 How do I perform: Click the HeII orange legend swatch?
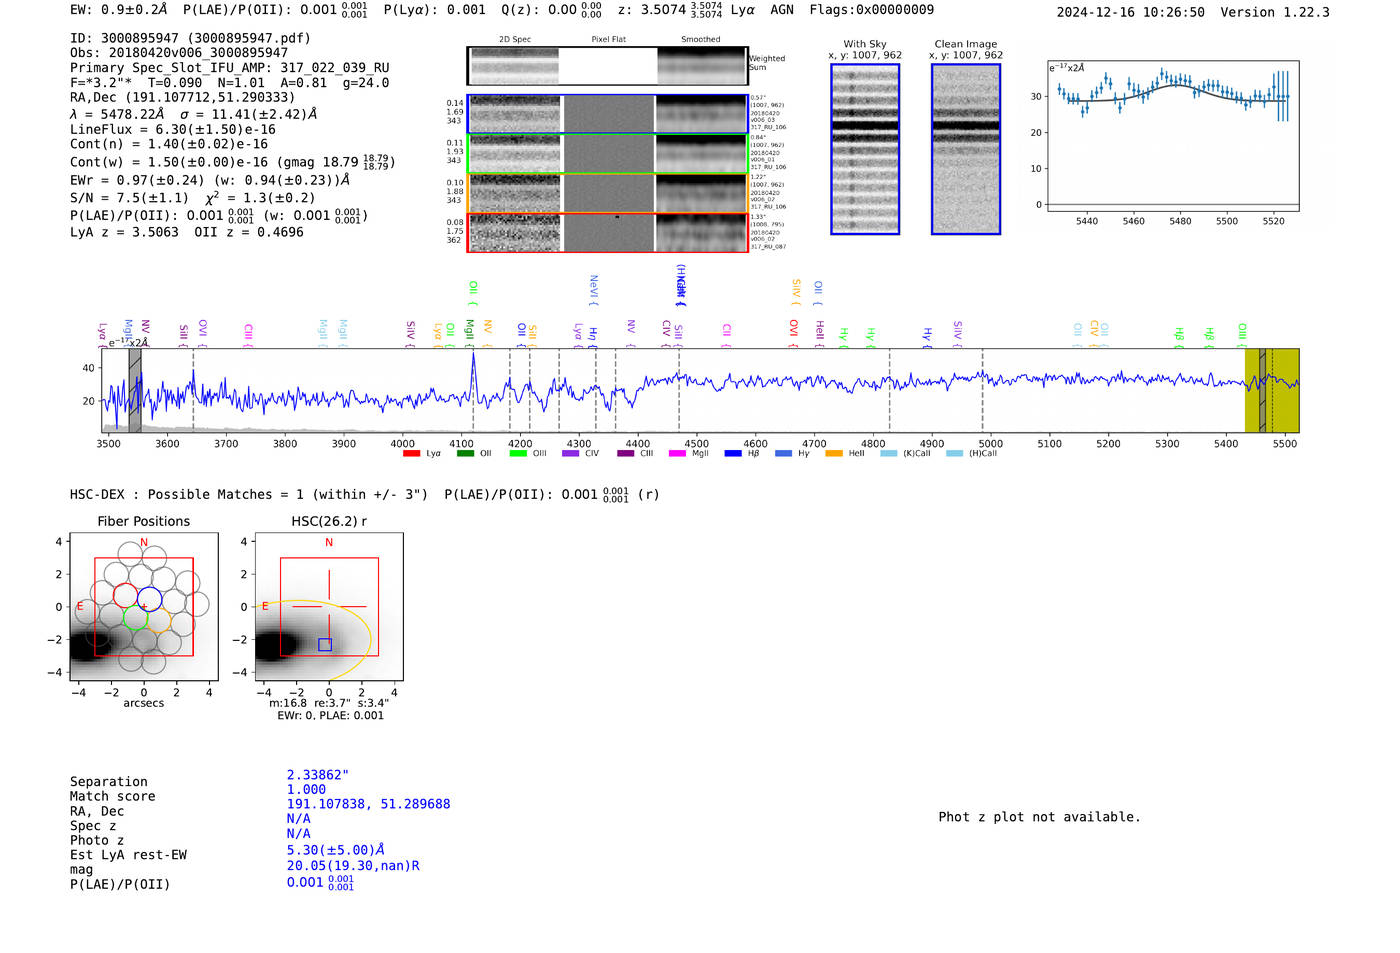coord(834,454)
